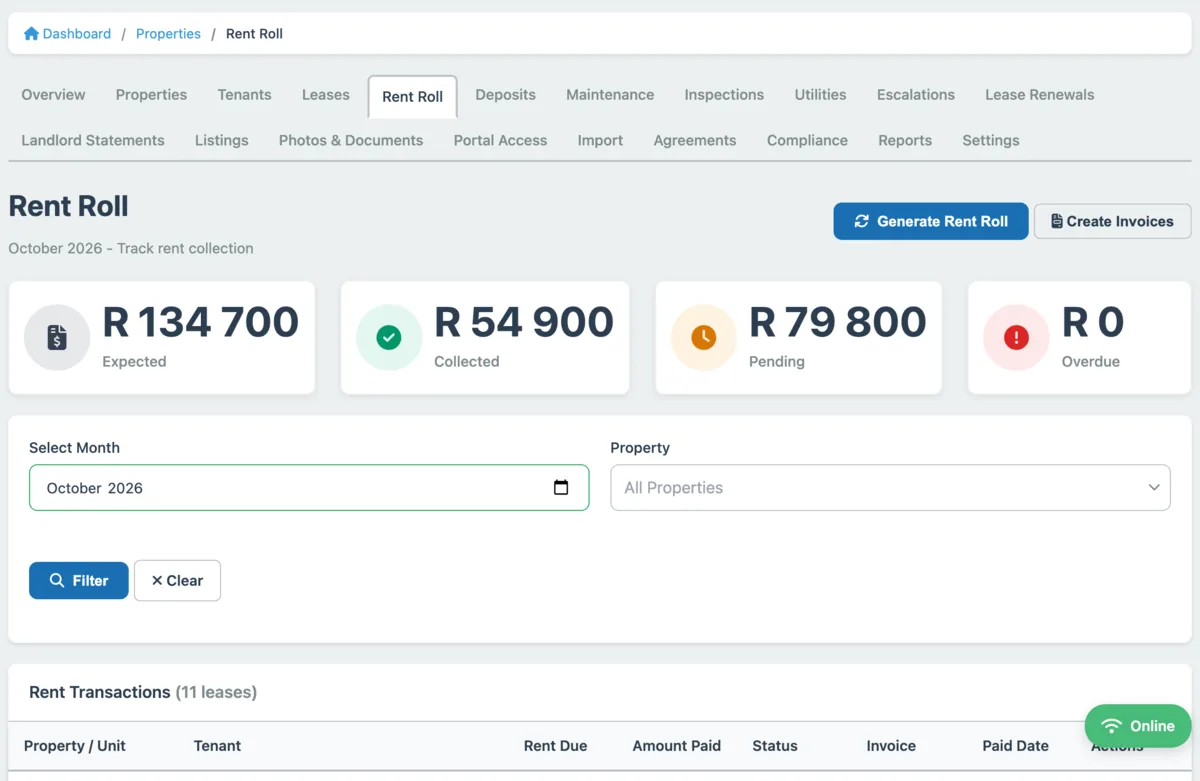Click the R 134 700 Expected amount
The image size is (1200, 781).
[x=201, y=322]
